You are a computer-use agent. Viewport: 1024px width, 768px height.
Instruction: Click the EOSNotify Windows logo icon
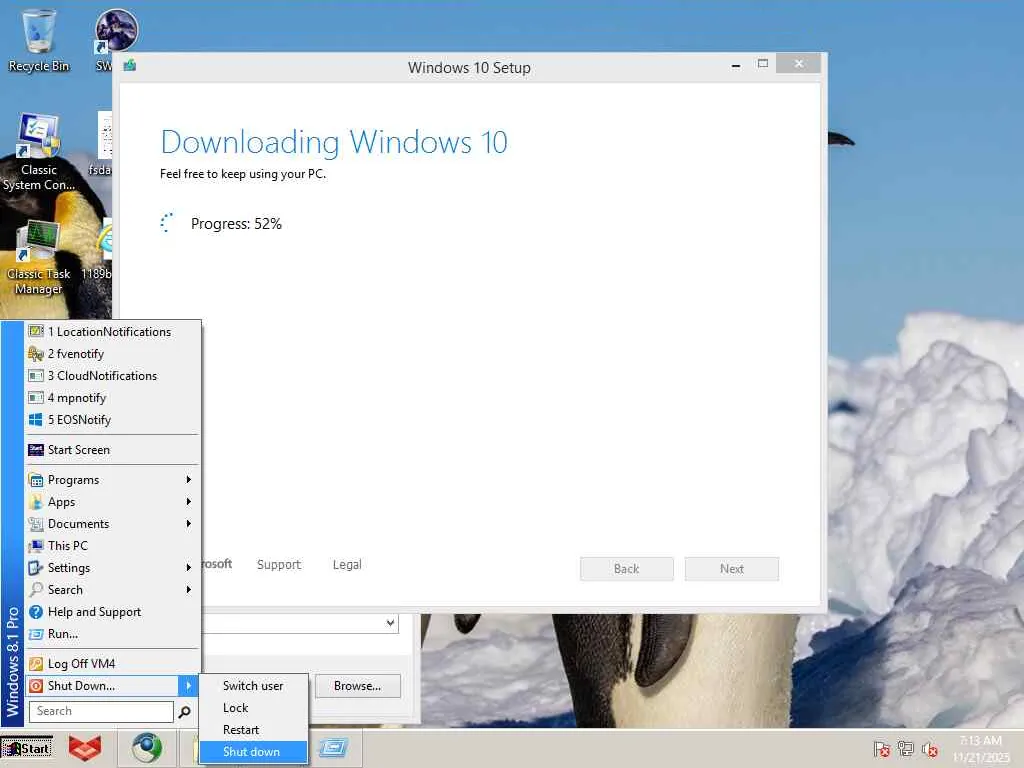36,420
